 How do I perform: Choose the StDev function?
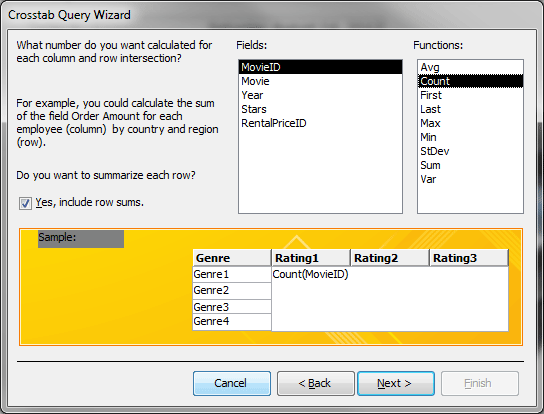point(470,151)
